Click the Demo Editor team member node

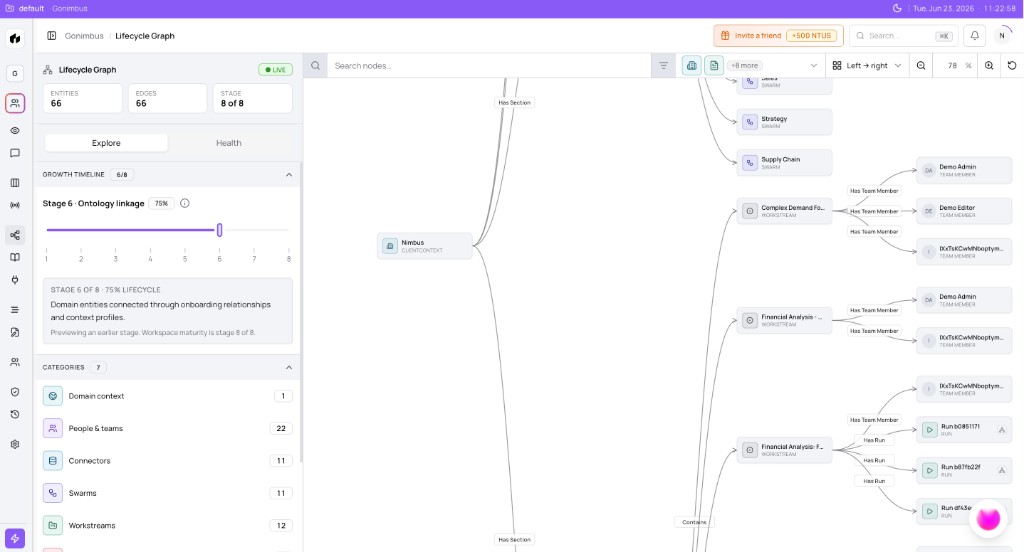pos(964,211)
